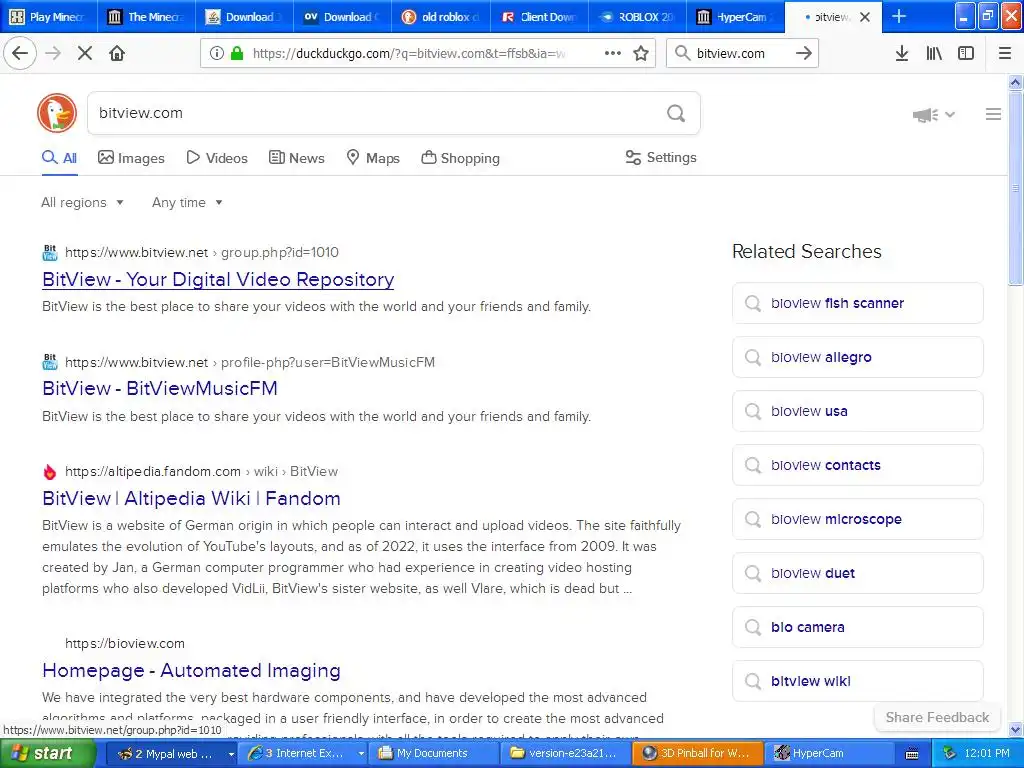The width and height of the screenshot is (1024, 768).
Task: Expand the All regions dropdown
Action: 82,202
